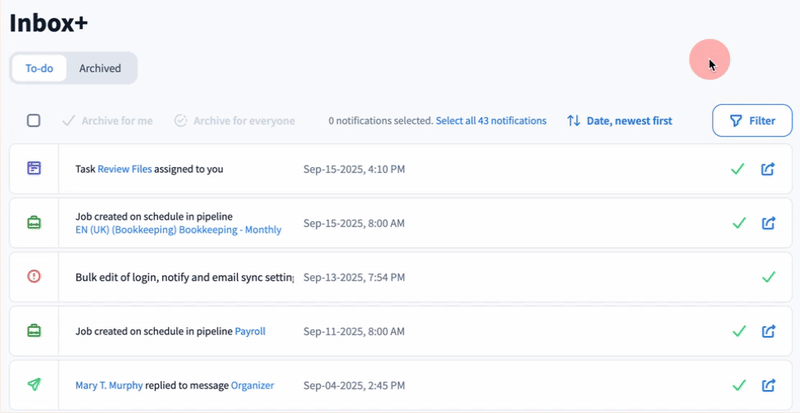Image resolution: width=800 pixels, height=413 pixels.
Task: Toggle the select-all notifications checkbox
Action: [34, 121]
